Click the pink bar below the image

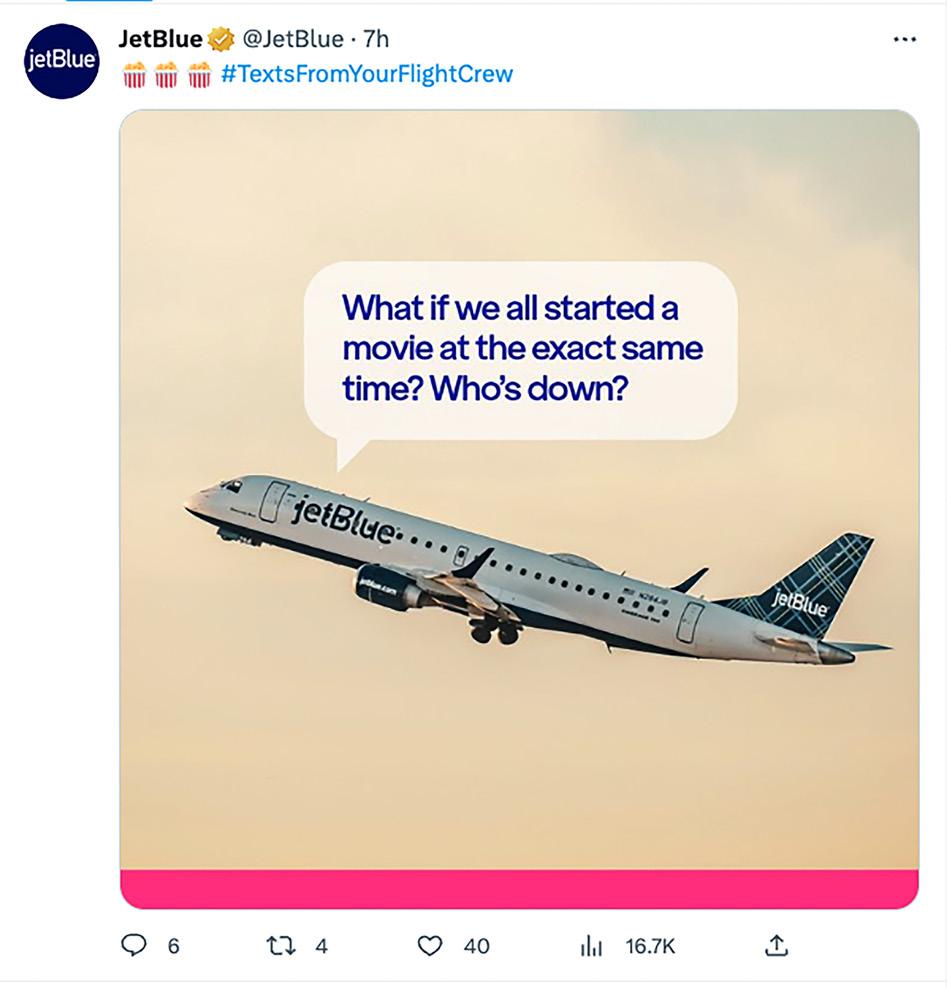coord(519,889)
